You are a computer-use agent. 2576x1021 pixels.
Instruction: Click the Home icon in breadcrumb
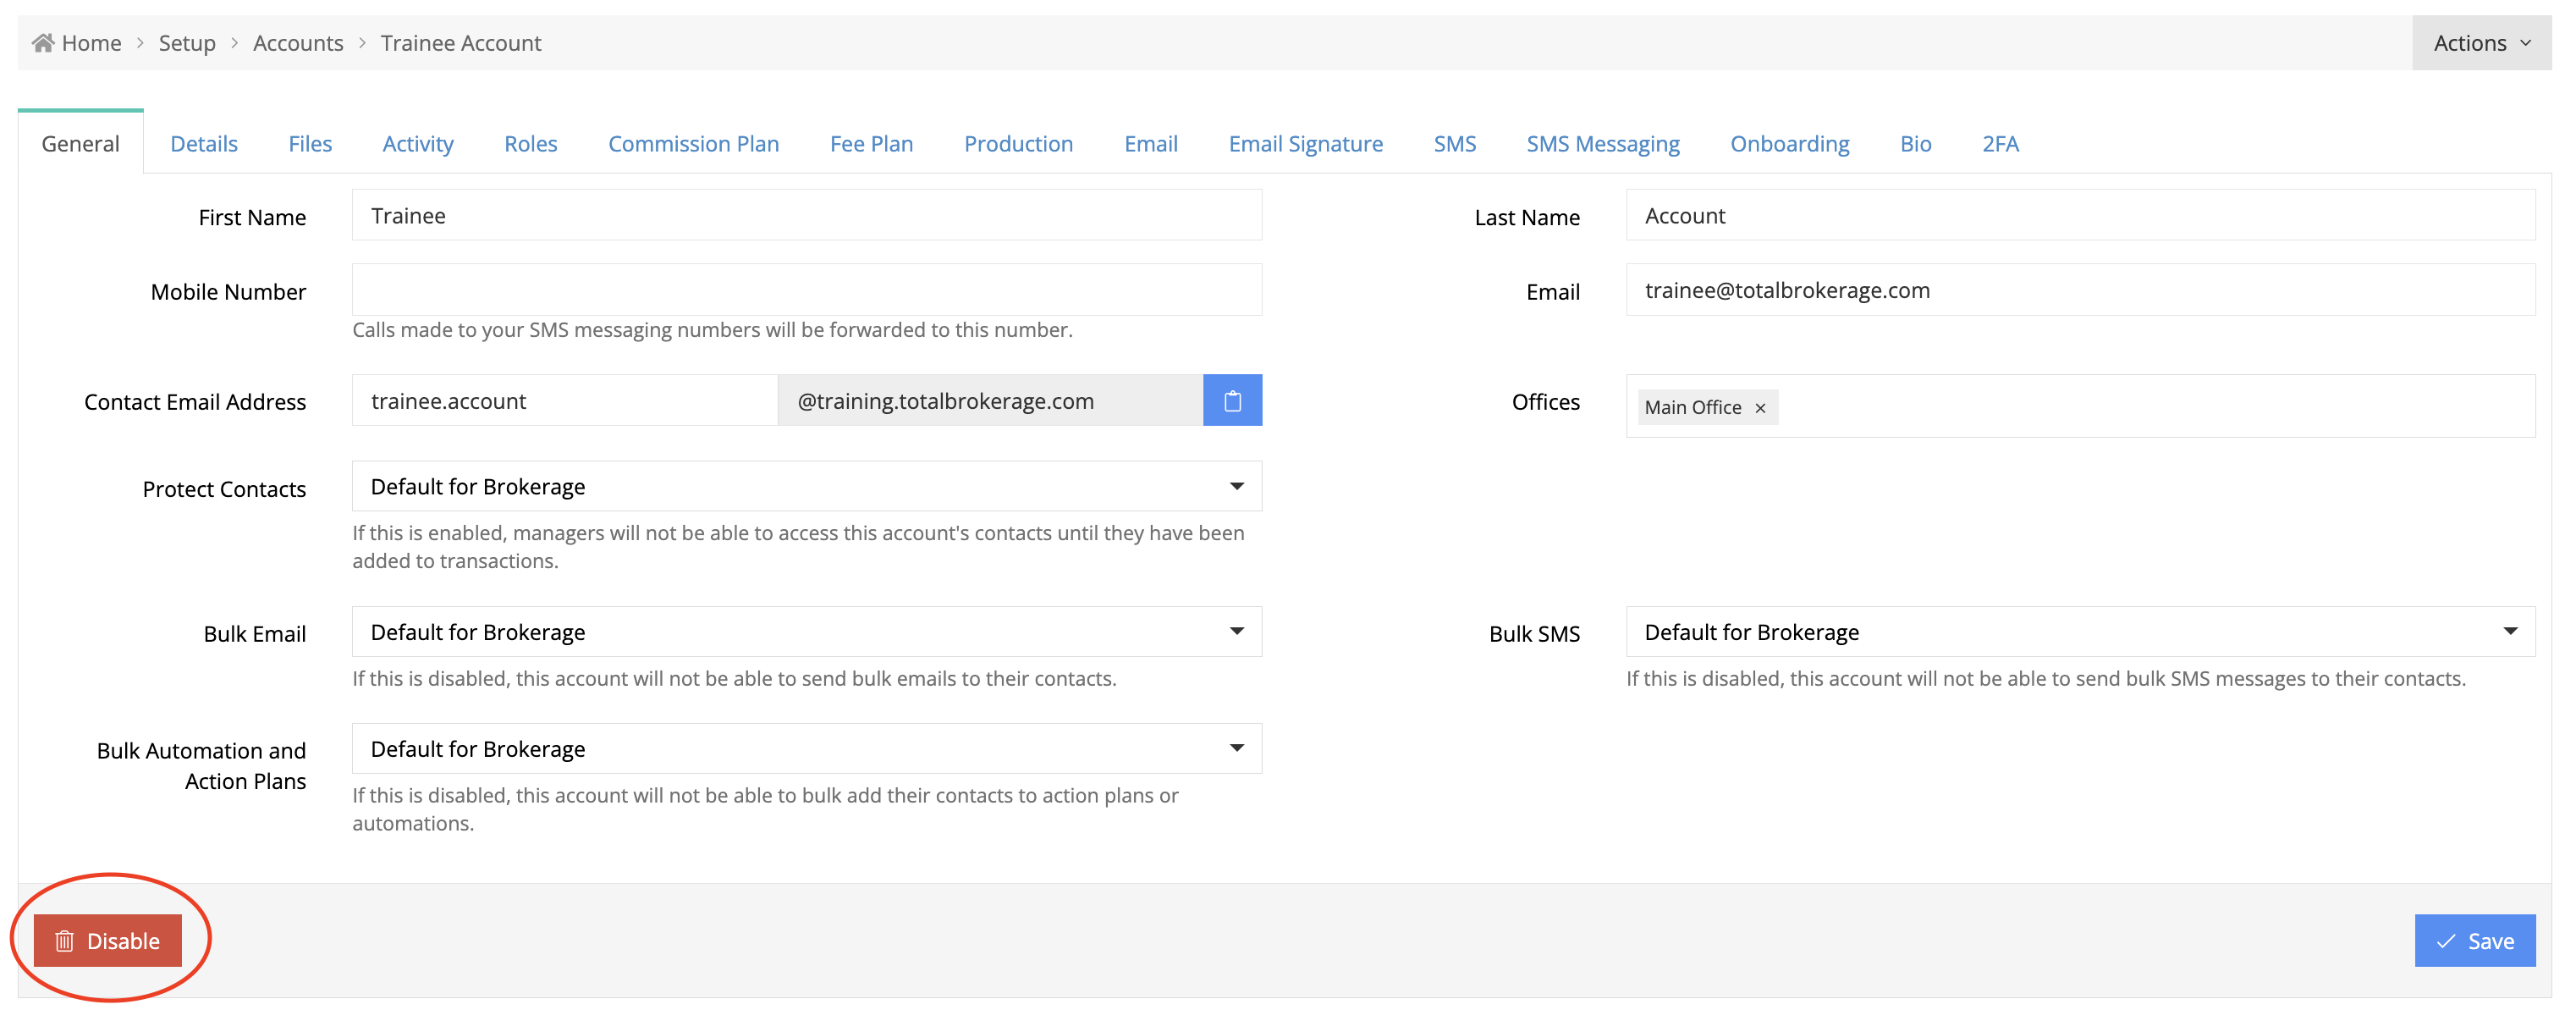click(42, 43)
